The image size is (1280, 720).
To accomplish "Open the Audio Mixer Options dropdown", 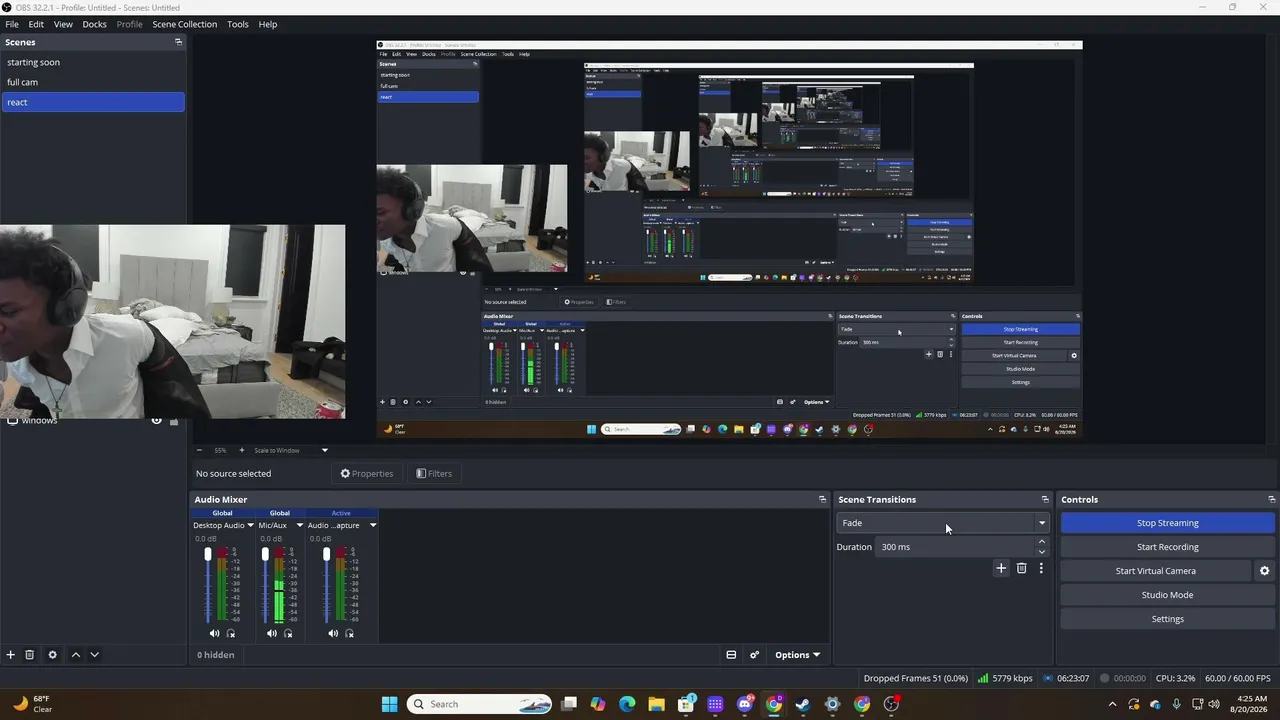I will [797, 655].
